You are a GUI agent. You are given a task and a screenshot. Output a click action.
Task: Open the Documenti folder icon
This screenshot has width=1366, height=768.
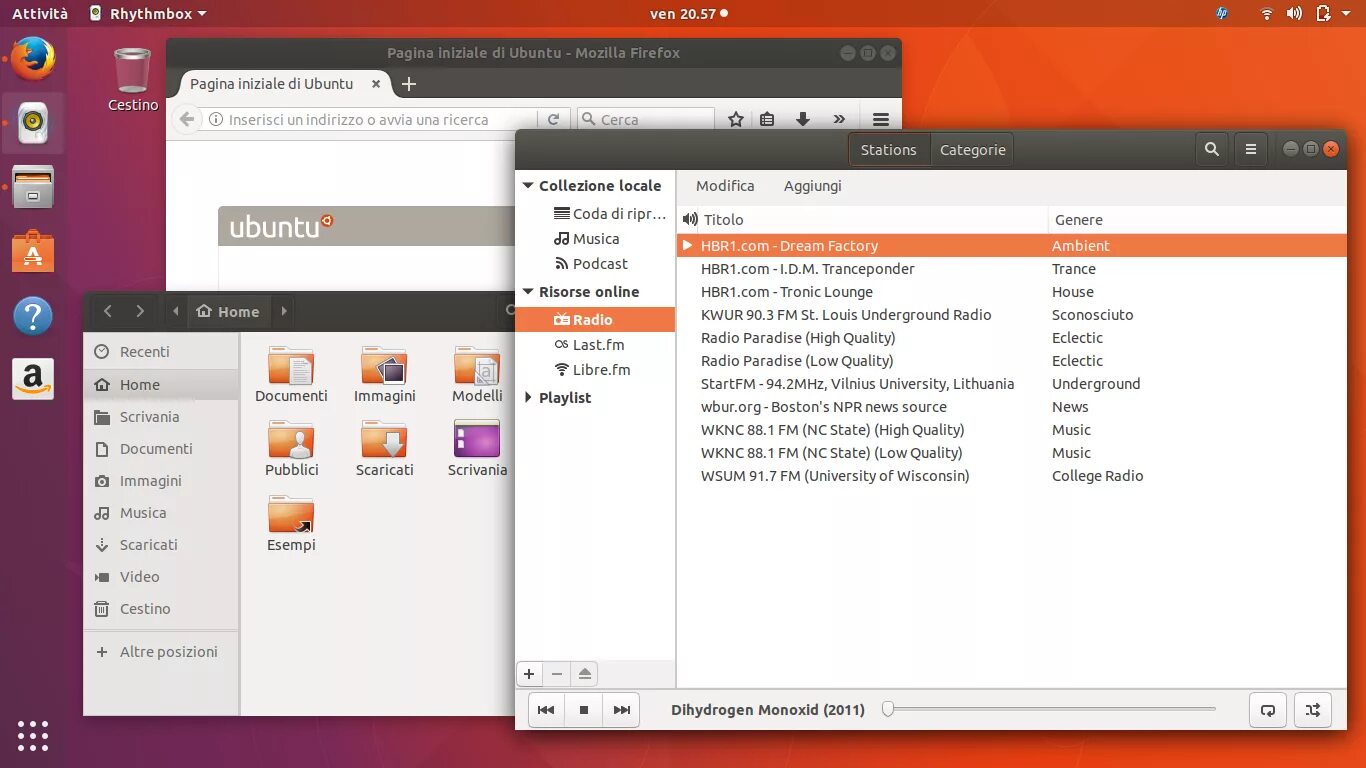pos(291,375)
